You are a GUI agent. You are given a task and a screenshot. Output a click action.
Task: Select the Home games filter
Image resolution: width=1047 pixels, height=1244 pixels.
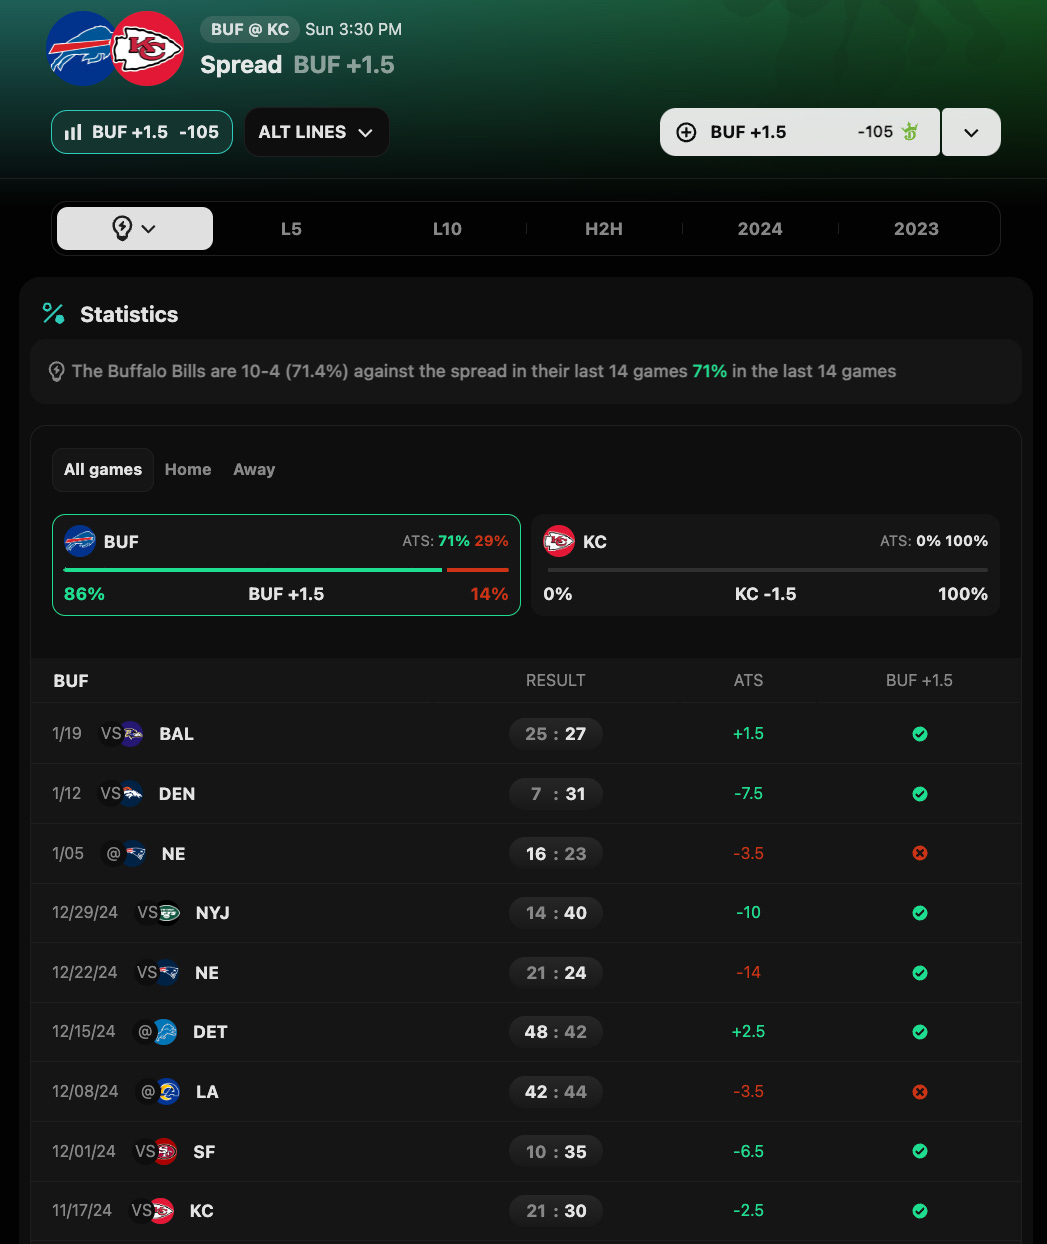click(188, 470)
